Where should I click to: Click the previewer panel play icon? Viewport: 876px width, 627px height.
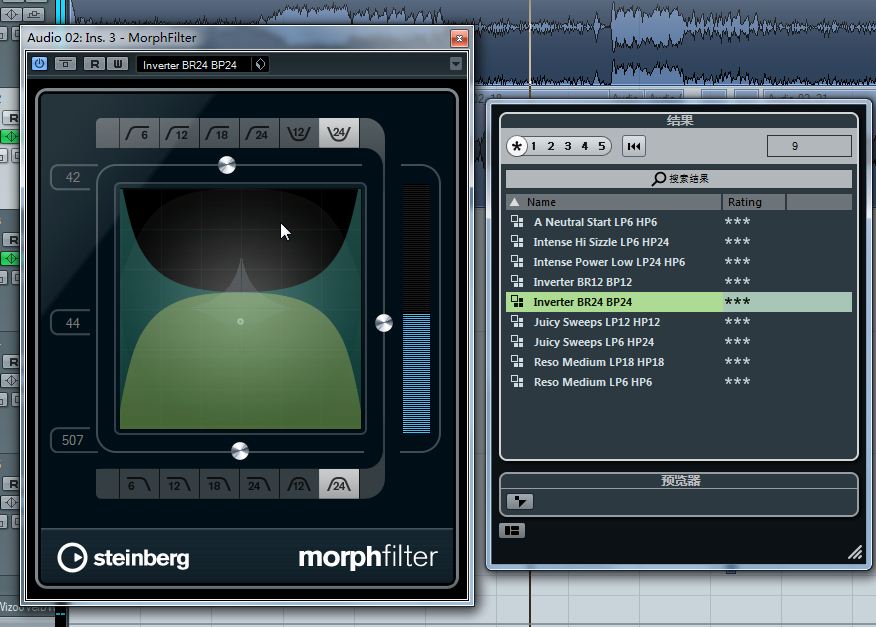[520, 501]
